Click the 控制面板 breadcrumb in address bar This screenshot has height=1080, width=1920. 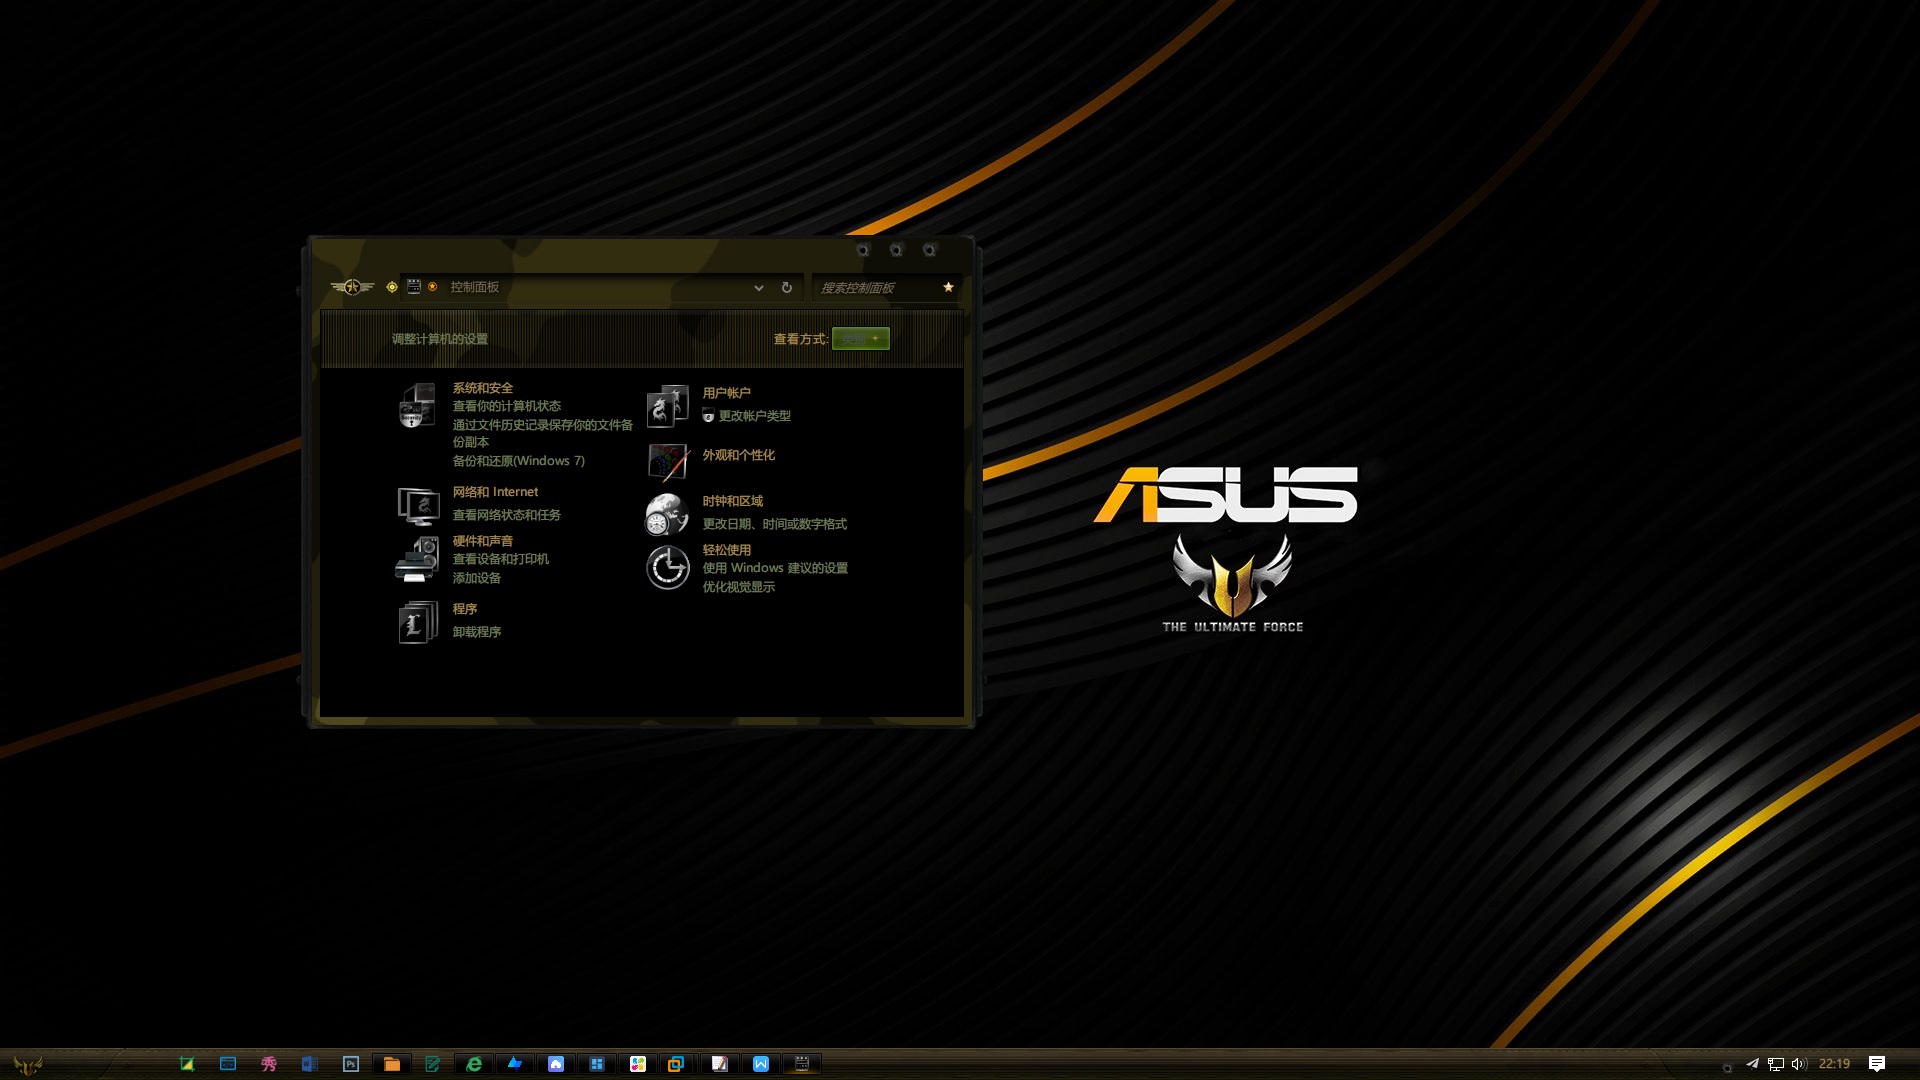[x=474, y=287]
